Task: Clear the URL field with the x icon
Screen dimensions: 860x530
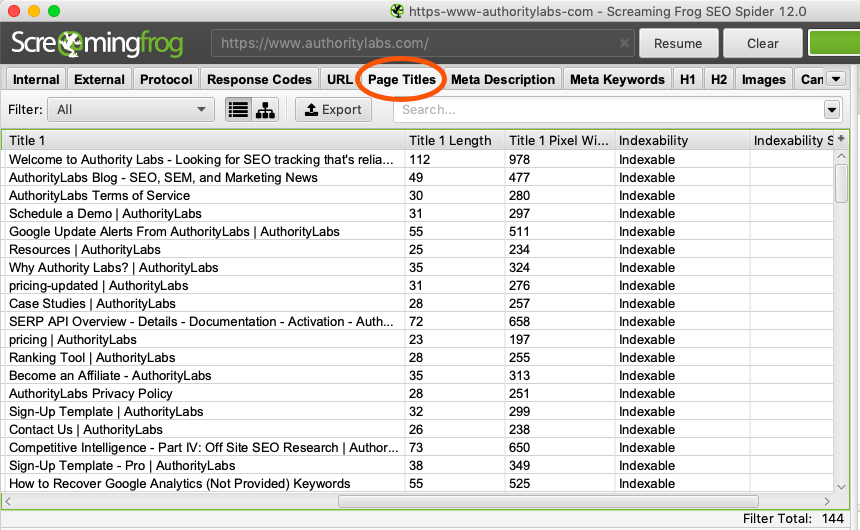Action: [x=624, y=43]
